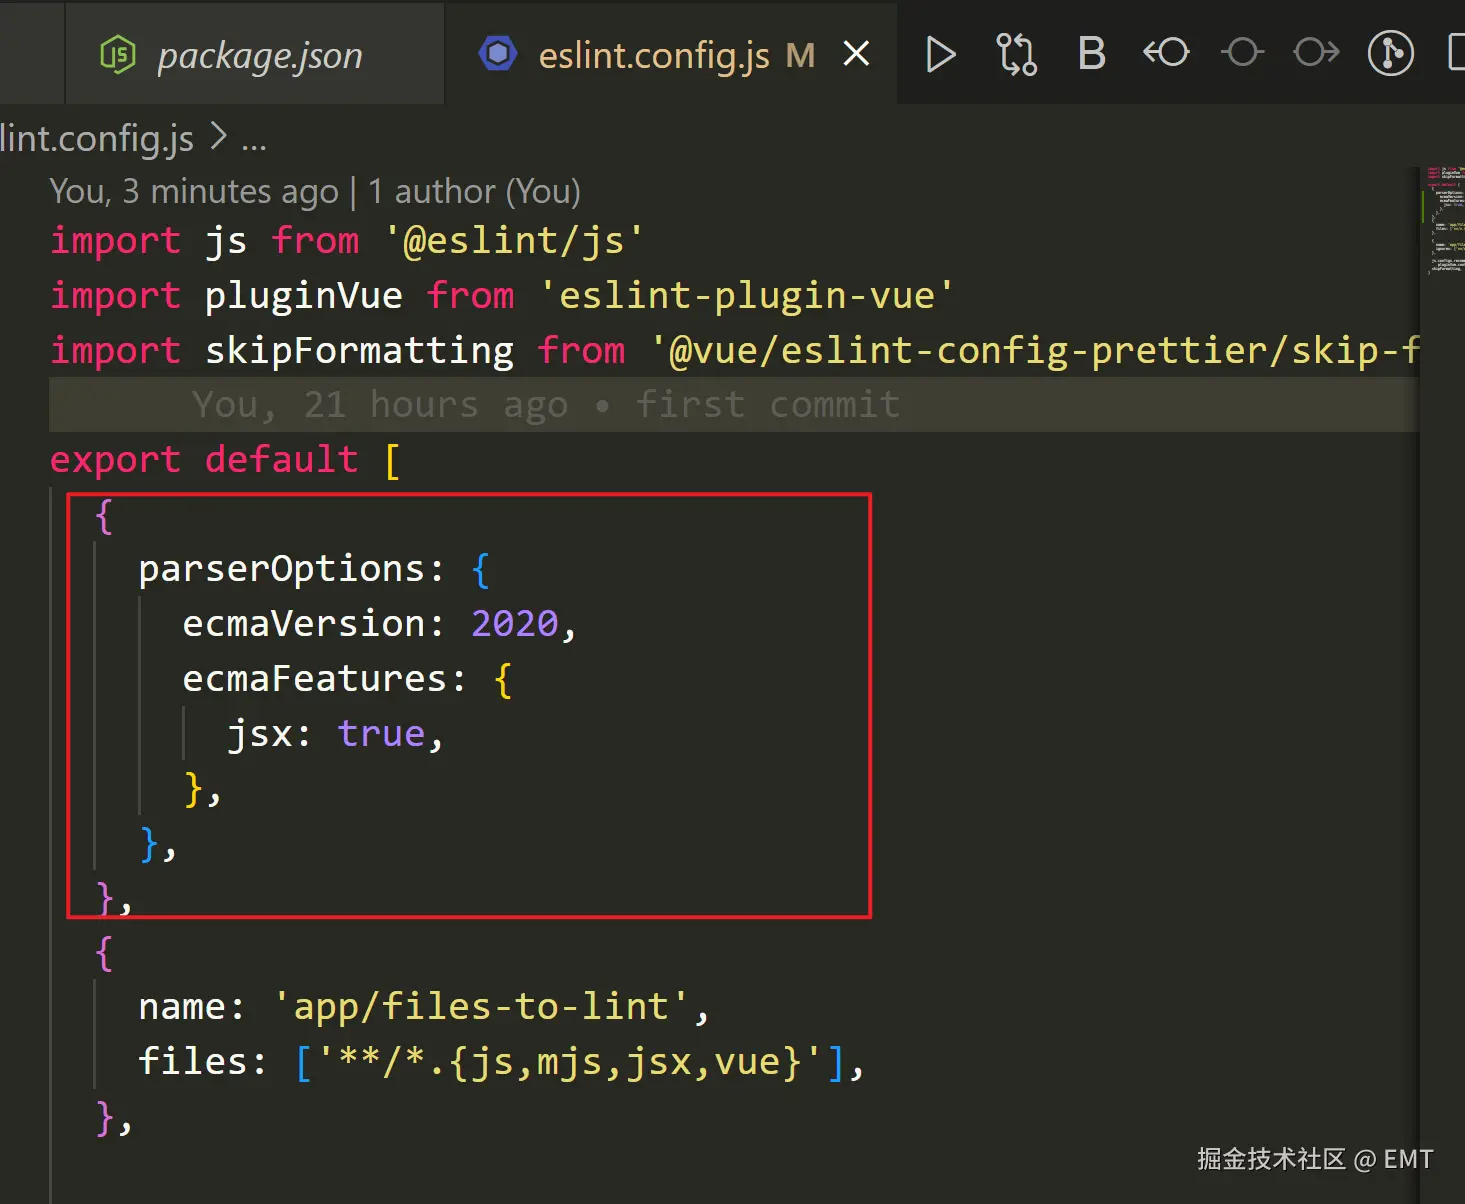Open the git graph circular icon
This screenshot has width=1465, height=1204.
pyautogui.click(x=1391, y=53)
